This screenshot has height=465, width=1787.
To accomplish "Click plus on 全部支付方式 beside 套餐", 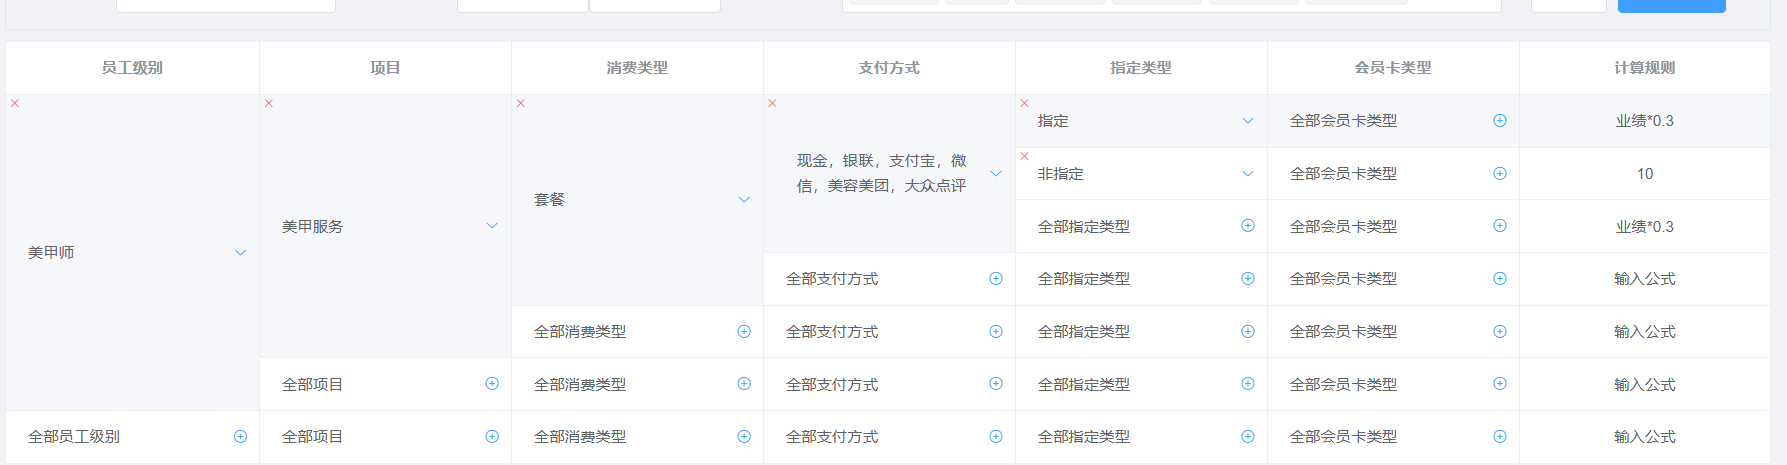I will [x=996, y=279].
